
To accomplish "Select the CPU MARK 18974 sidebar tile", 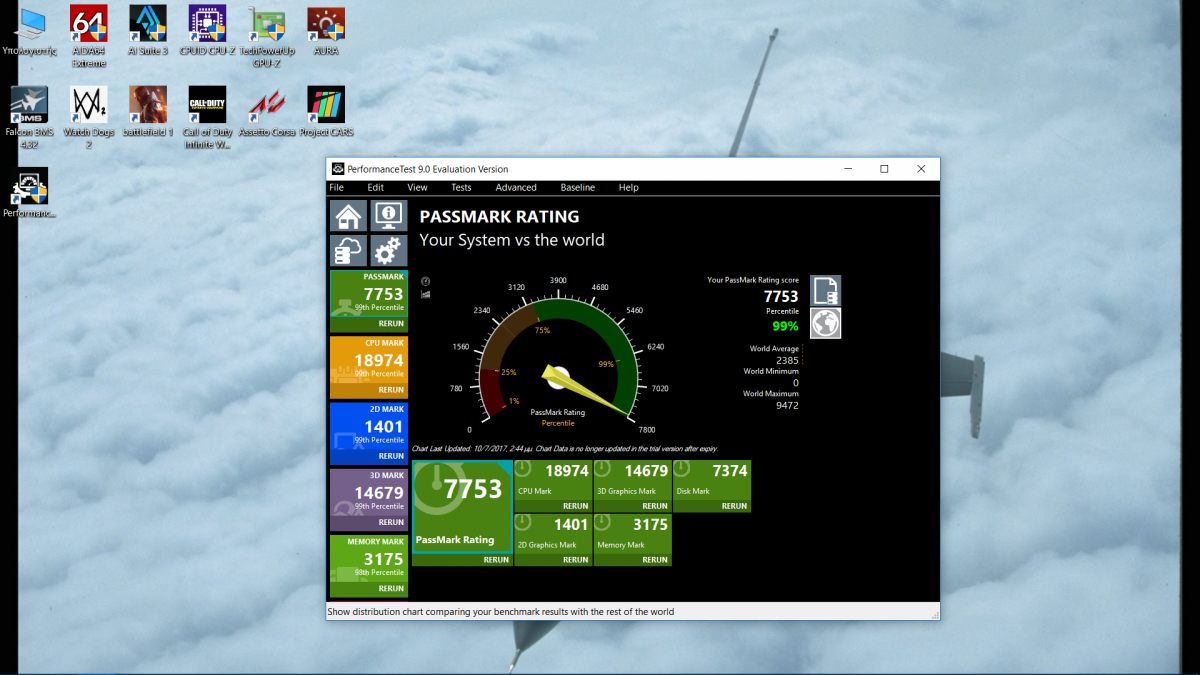I will pos(369,360).
